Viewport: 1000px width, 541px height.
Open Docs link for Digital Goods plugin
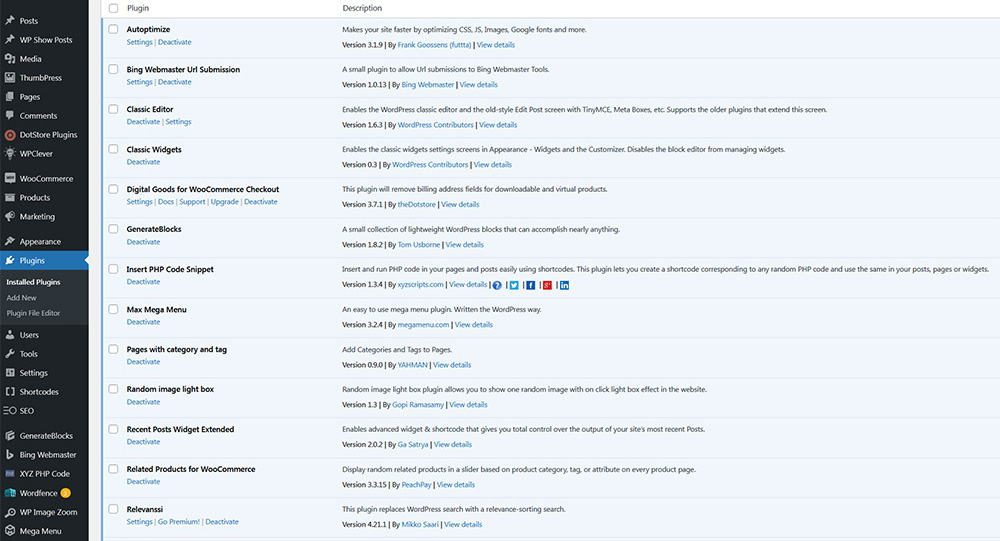point(166,202)
